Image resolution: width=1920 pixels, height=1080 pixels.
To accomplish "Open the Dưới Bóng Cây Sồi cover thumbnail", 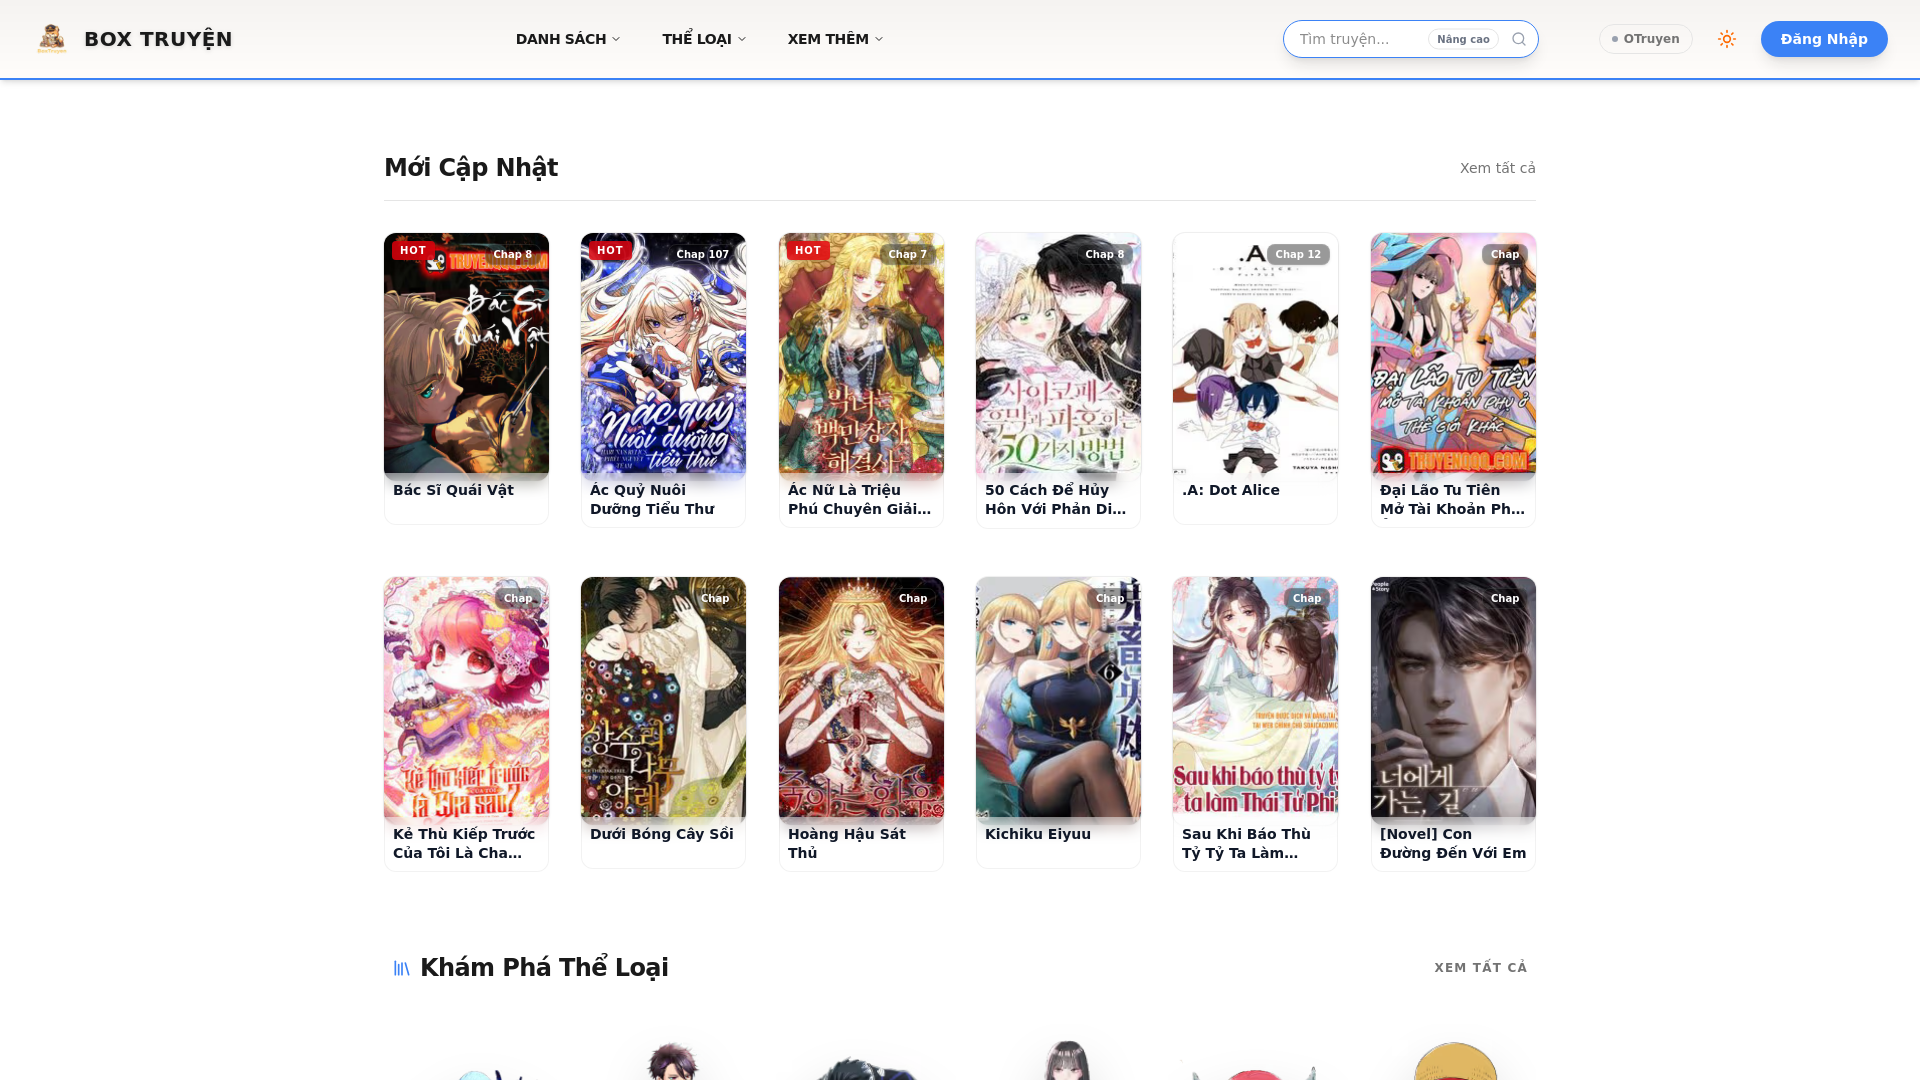I will click(x=663, y=701).
